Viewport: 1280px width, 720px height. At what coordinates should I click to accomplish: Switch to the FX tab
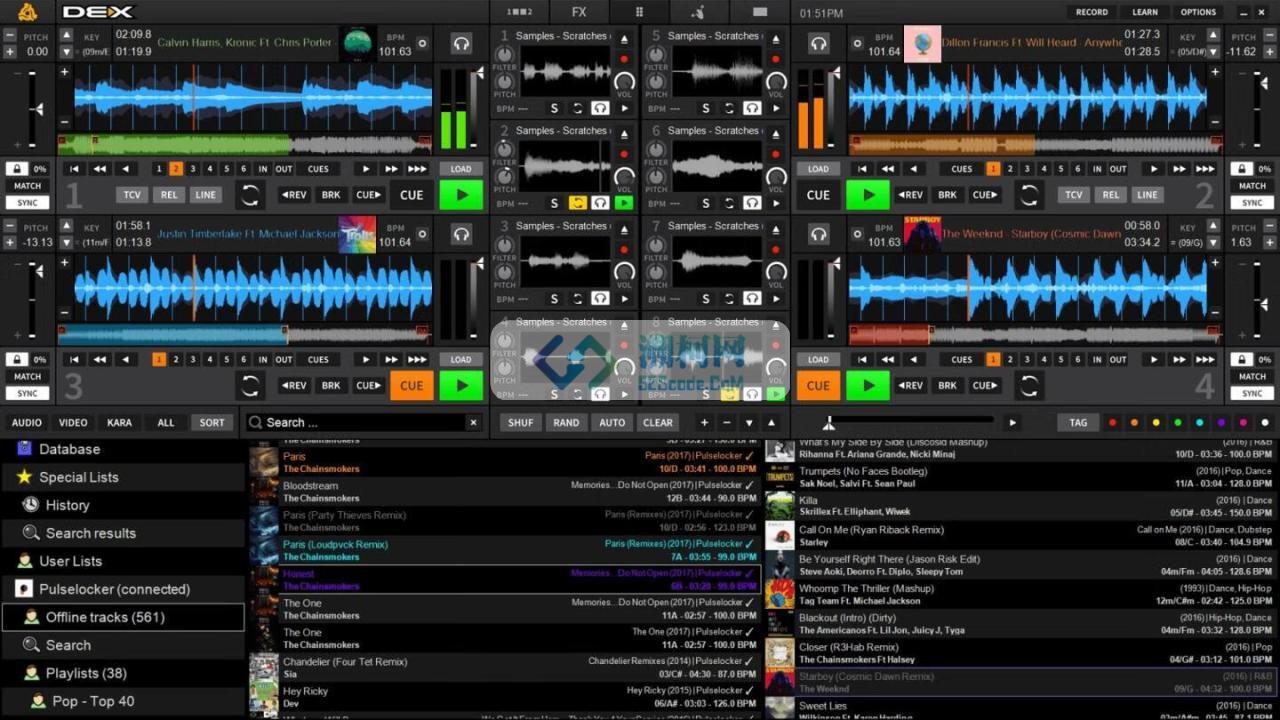pyautogui.click(x=579, y=12)
